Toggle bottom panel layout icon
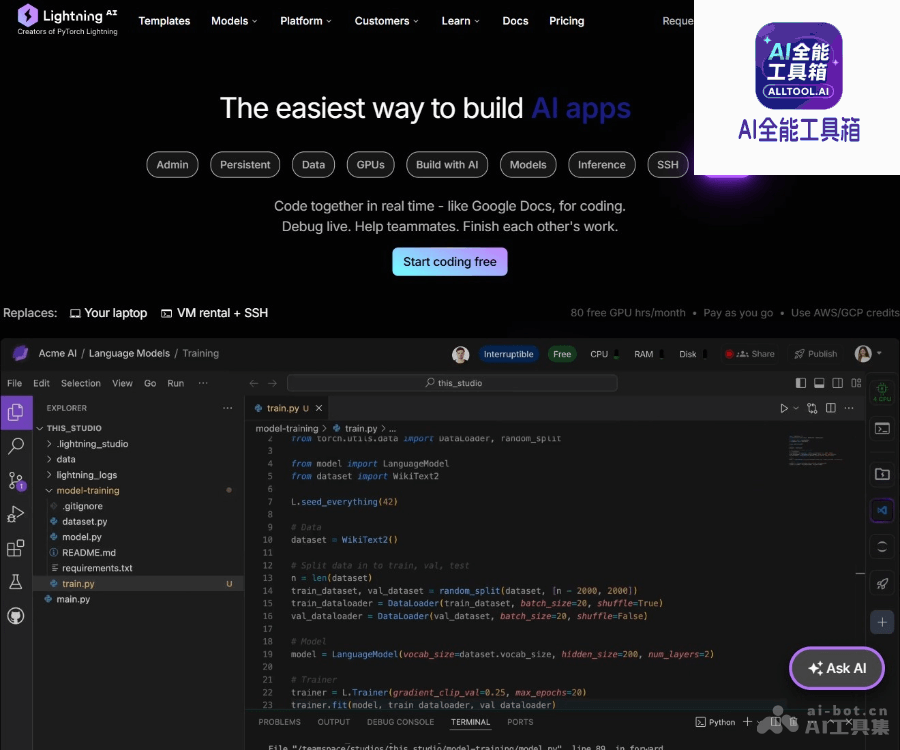Viewport: 900px width, 750px height. (x=819, y=383)
